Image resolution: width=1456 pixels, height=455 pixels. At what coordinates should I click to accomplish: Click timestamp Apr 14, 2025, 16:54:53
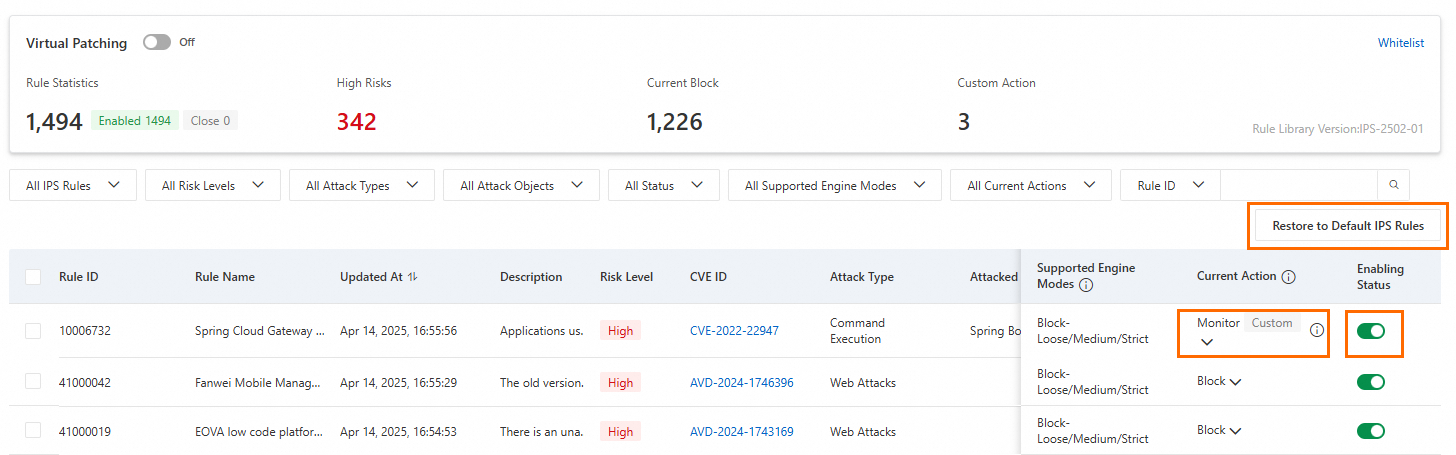(398, 432)
